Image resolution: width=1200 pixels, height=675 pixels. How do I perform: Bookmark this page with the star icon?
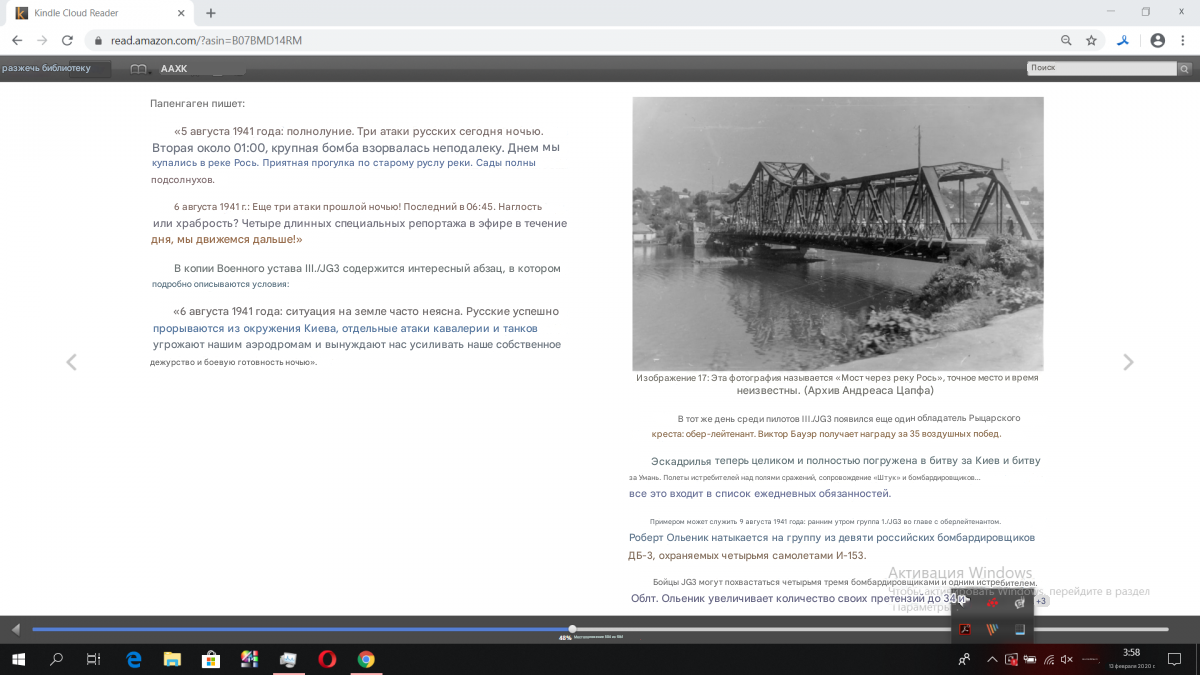(x=1091, y=41)
